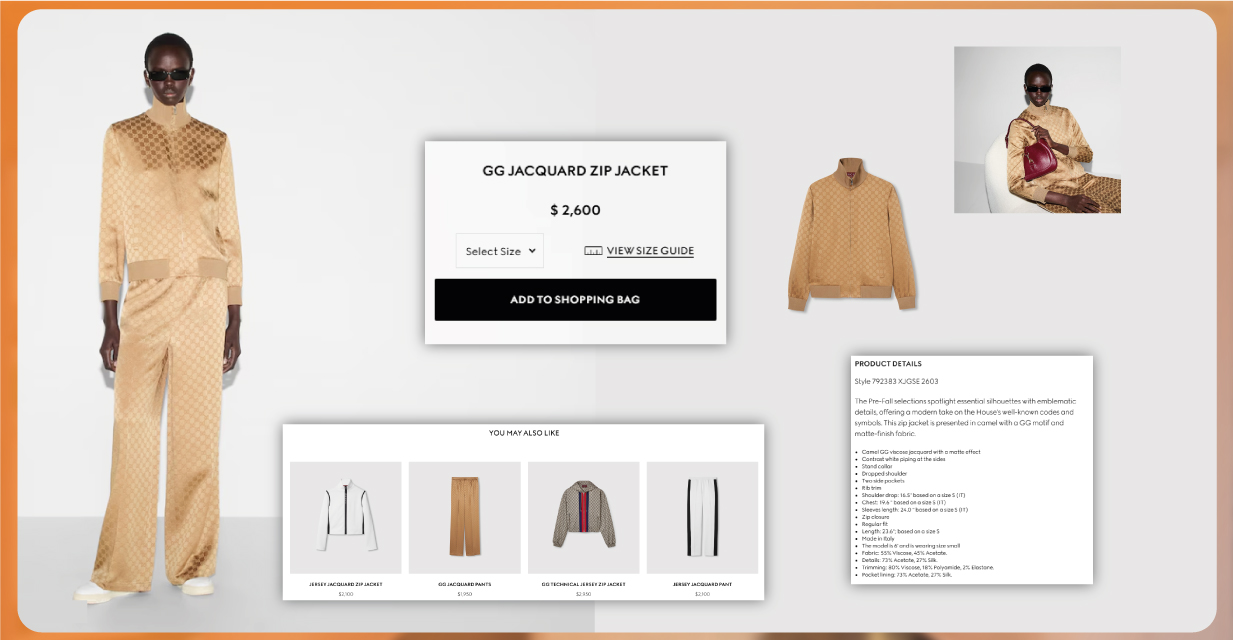Click the Dropped shoulder bullet
This screenshot has height=640, width=1233.
pyautogui.click(x=884, y=474)
